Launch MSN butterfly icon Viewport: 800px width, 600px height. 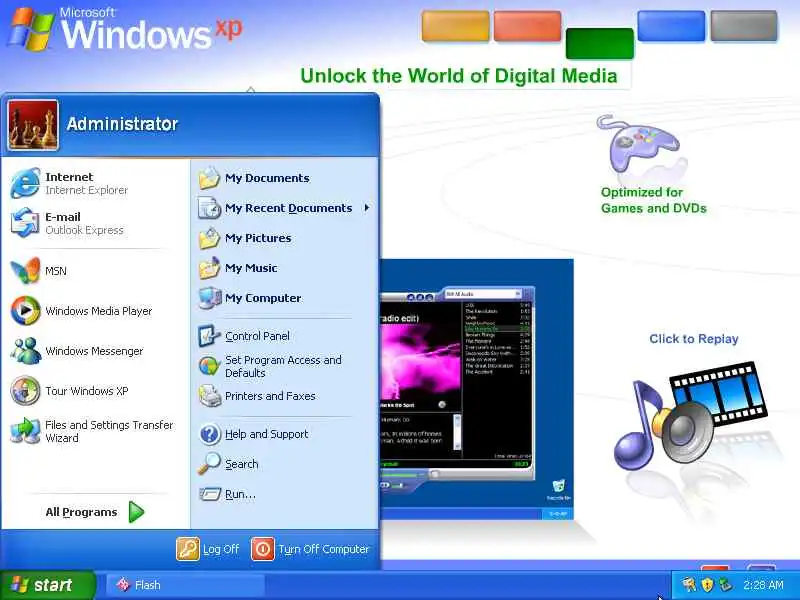coord(25,271)
